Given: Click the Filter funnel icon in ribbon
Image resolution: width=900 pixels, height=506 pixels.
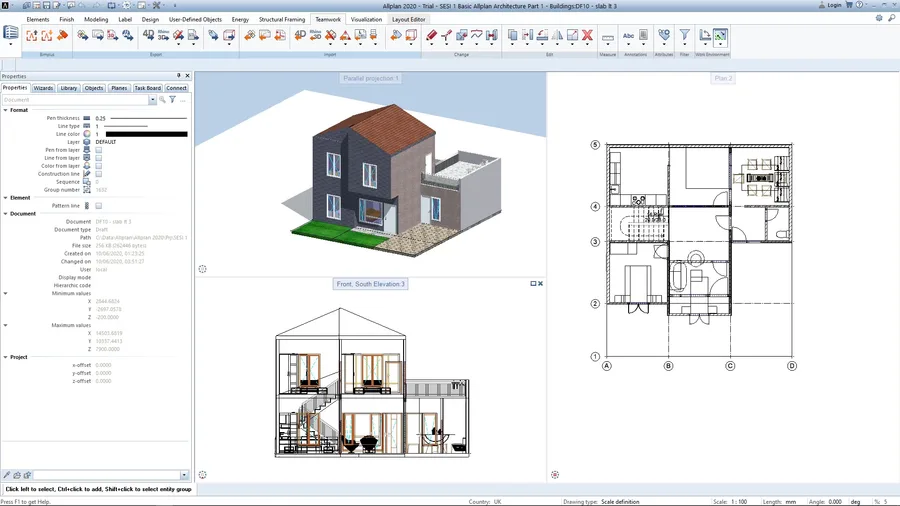Looking at the screenshot, I should pos(684,36).
